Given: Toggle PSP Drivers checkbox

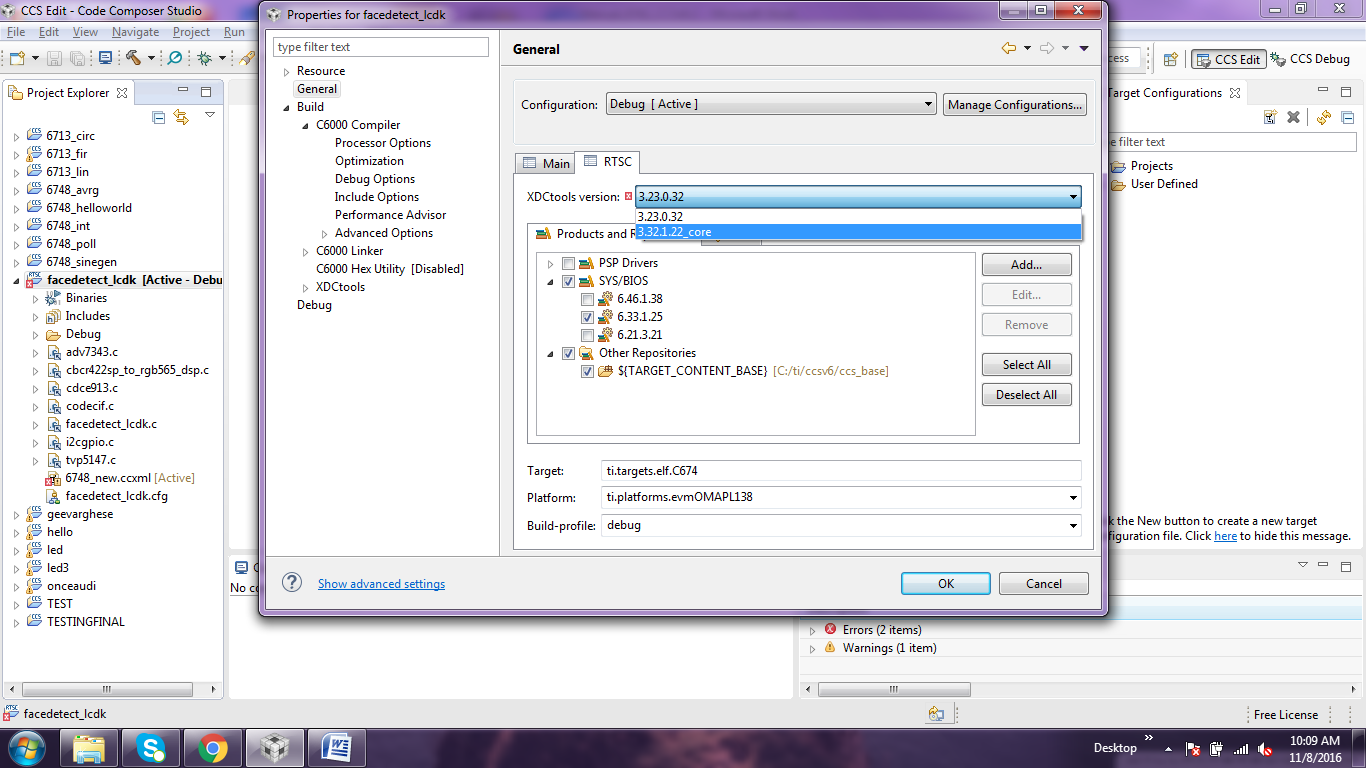Looking at the screenshot, I should (x=568, y=263).
